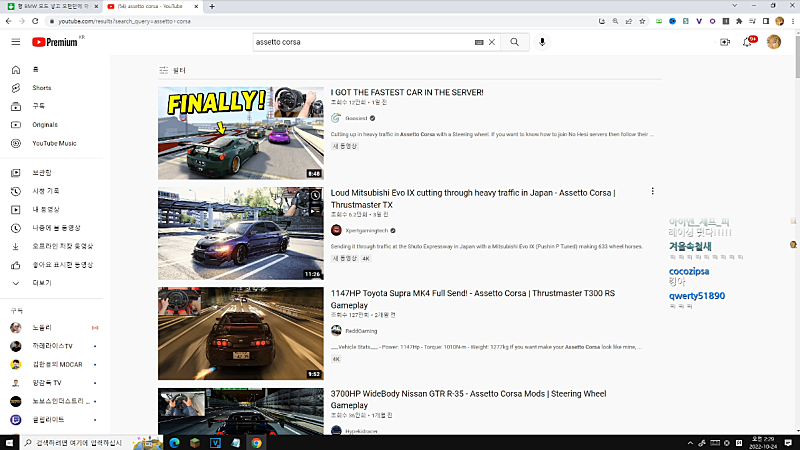Visit the ReddGaming channel
The height and width of the screenshot is (450, 800).
point(361,331)
